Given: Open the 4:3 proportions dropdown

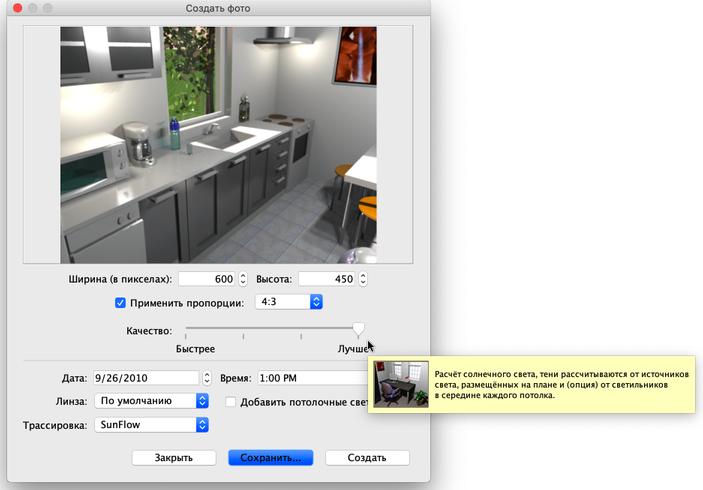Looking at the screenshot, I should pyautogui.click(x=289, y=302).
